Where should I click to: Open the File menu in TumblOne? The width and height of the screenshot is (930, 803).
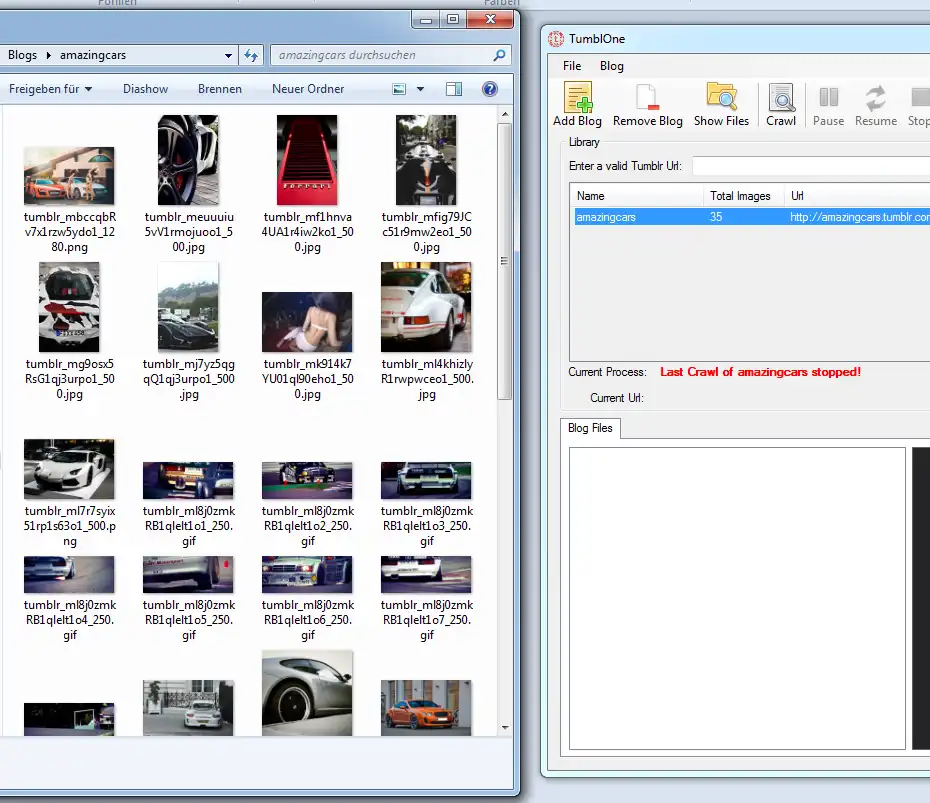click(x=572, y=66)
